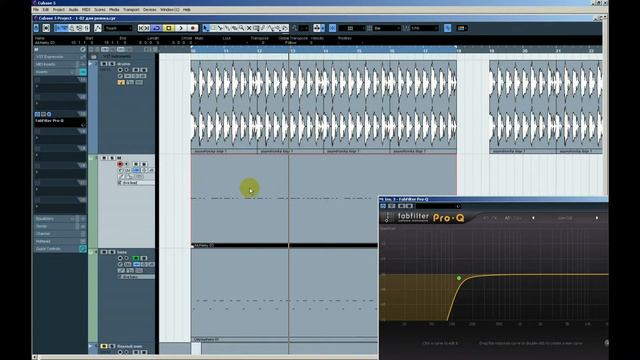Disable the red record-enable on second track
This screenshot has height=360, width=640.
pyautogui.click(x=120, y=164)
